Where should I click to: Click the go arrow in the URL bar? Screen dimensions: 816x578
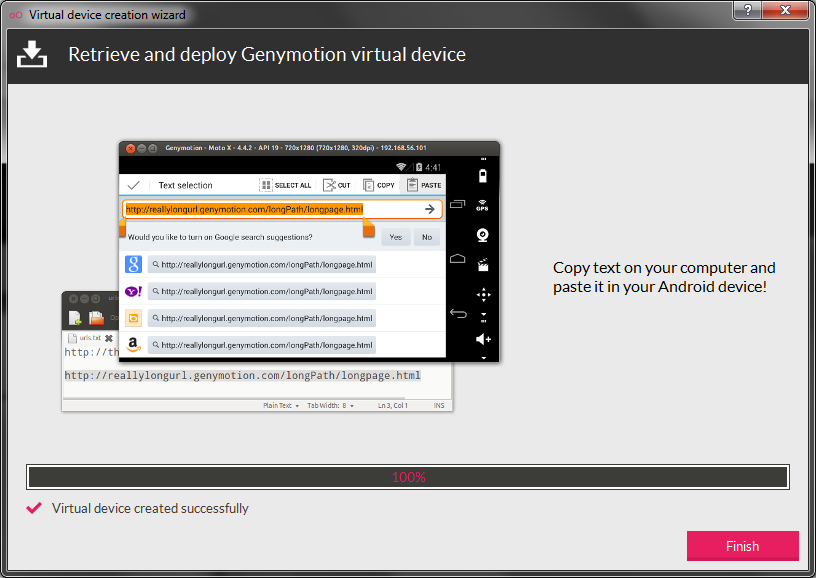(429, 209)
